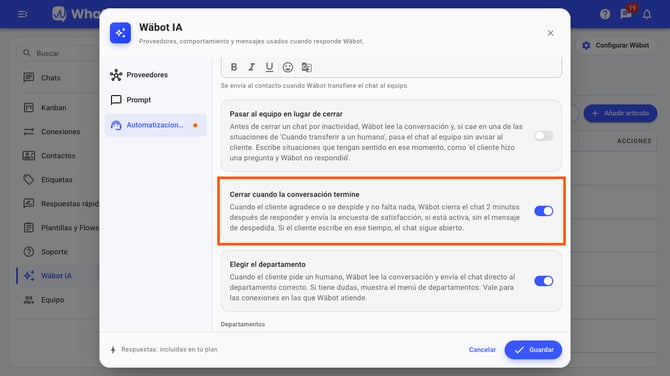The width and height of the screenshot is (670, 376).
Task: Collapse the sidebar with the menu icon
Action: 23,14
